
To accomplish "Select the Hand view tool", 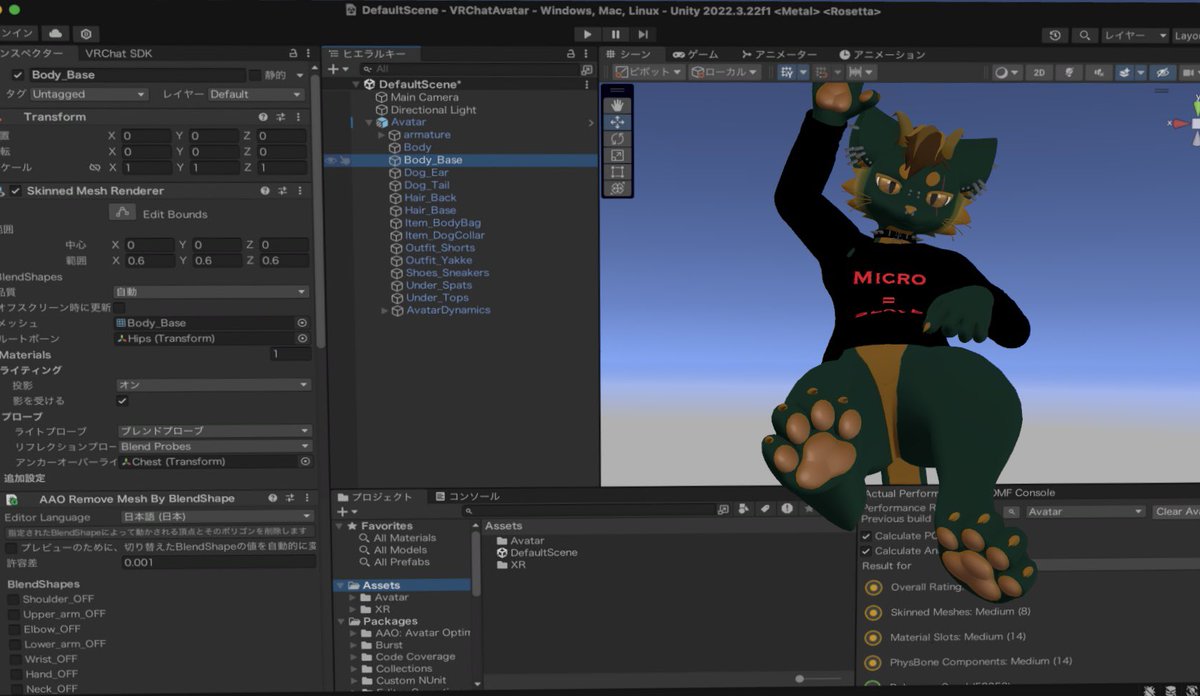I will click(x=617, y=105).
